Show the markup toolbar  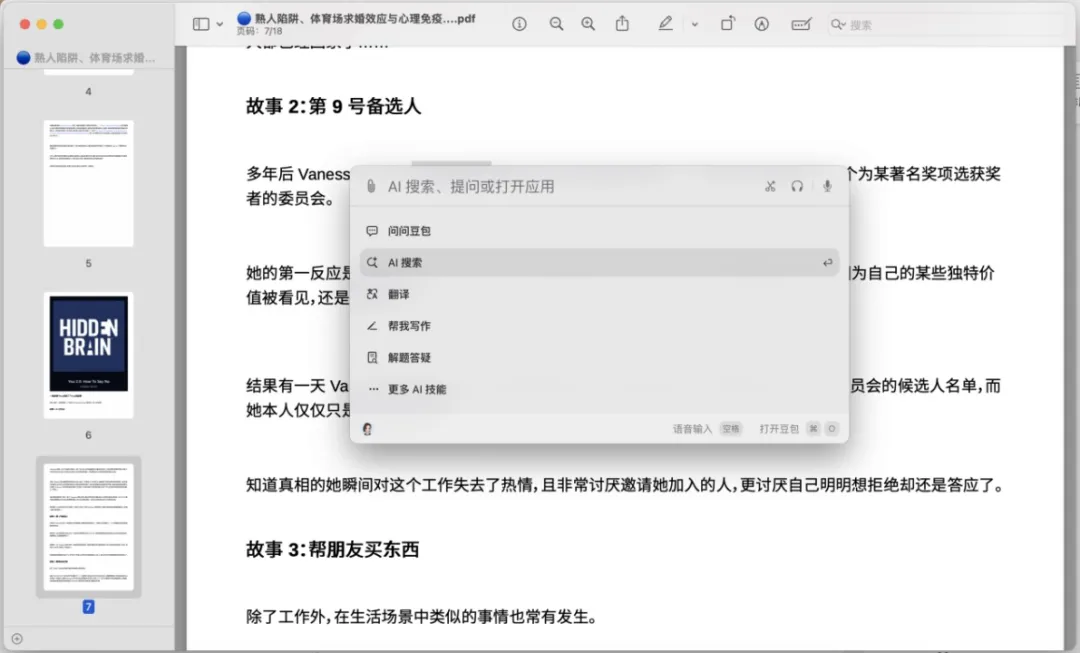tap(762, 24)
